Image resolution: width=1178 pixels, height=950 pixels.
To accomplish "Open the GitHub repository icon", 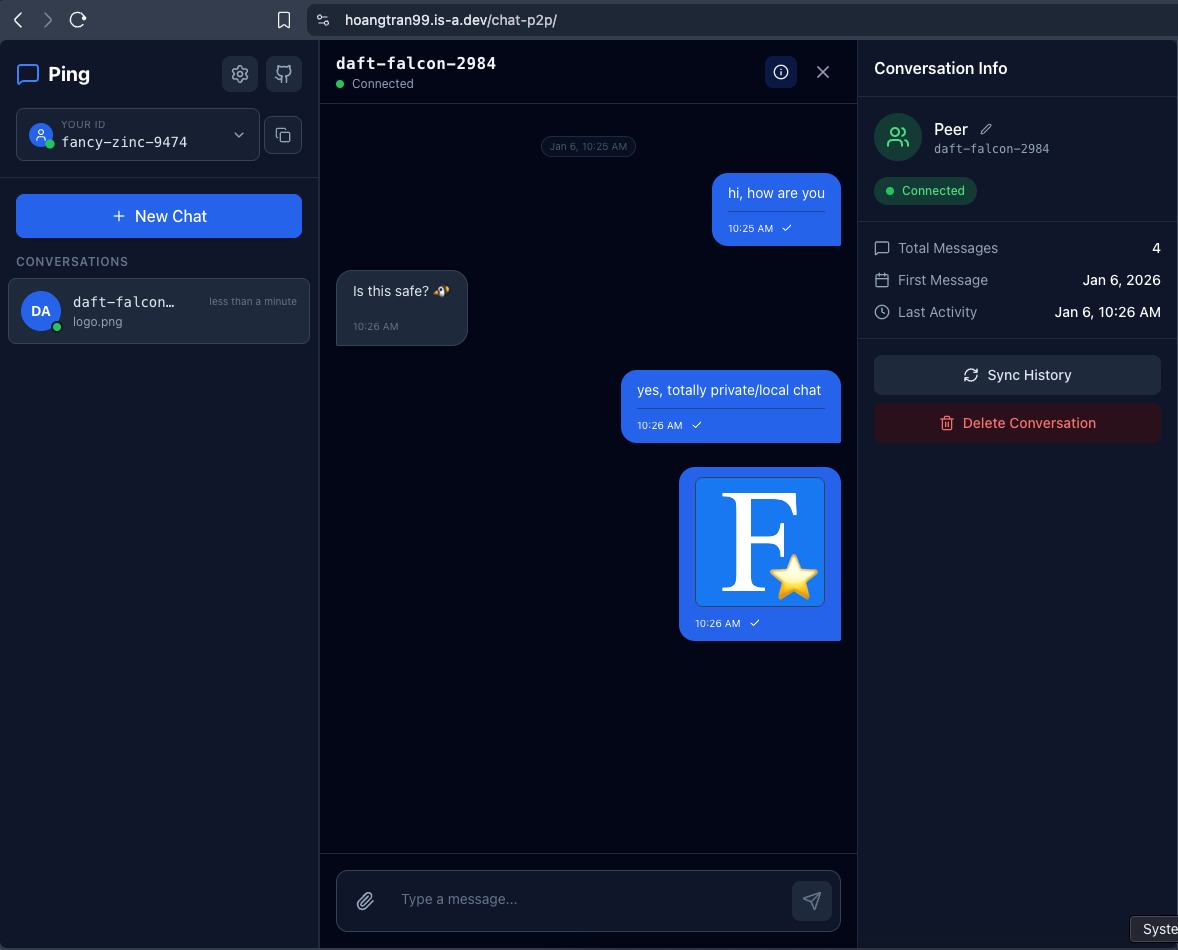I will 283,74.
